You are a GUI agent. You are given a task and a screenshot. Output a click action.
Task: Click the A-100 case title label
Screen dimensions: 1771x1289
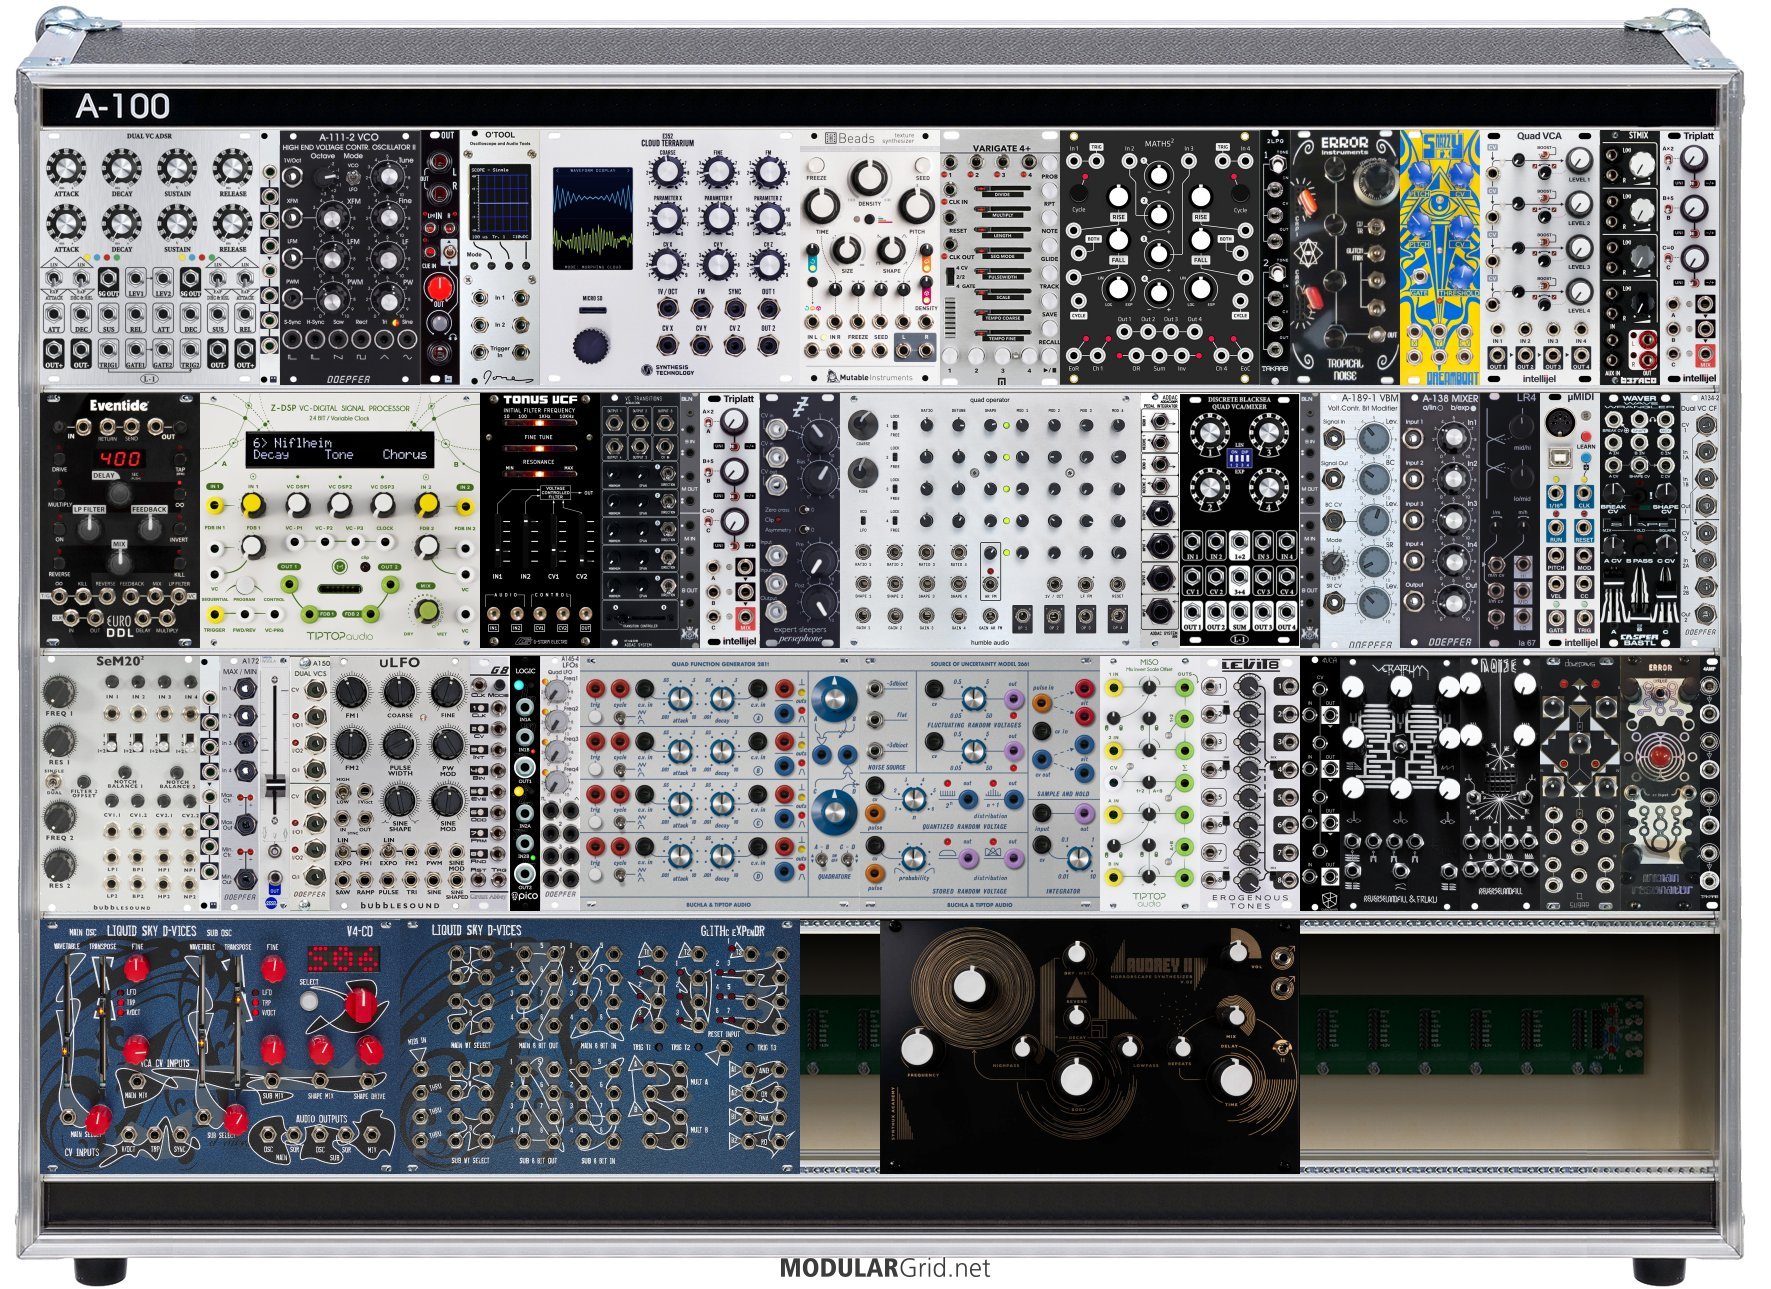tap(122, 106)
